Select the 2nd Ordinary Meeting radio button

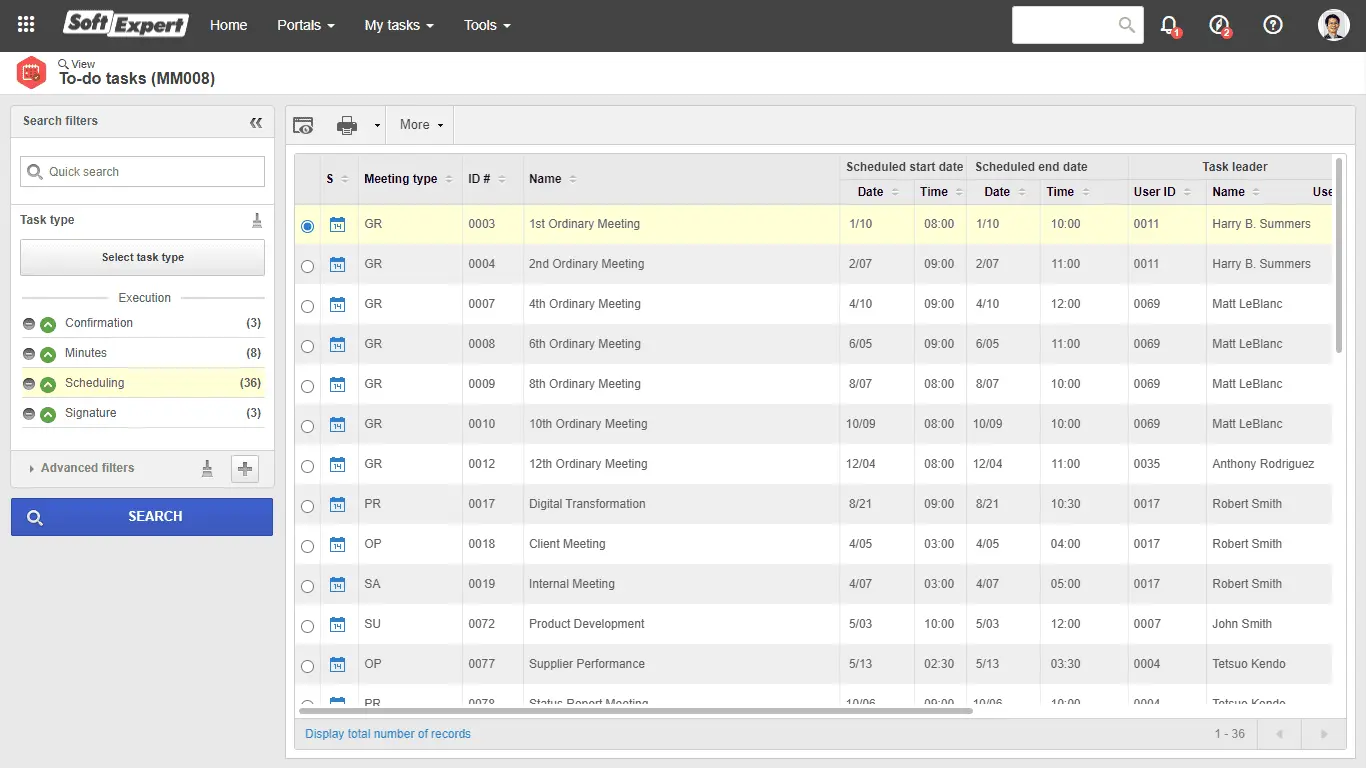point(307,266)
